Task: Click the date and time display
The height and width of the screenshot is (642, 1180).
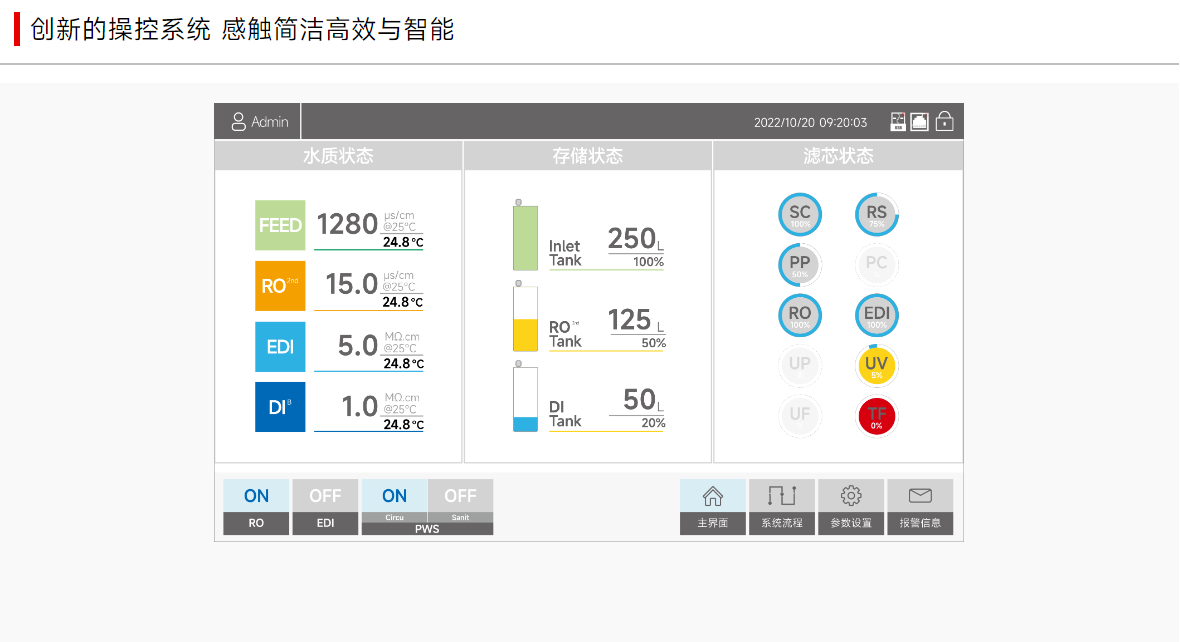Action: point(810,122)
